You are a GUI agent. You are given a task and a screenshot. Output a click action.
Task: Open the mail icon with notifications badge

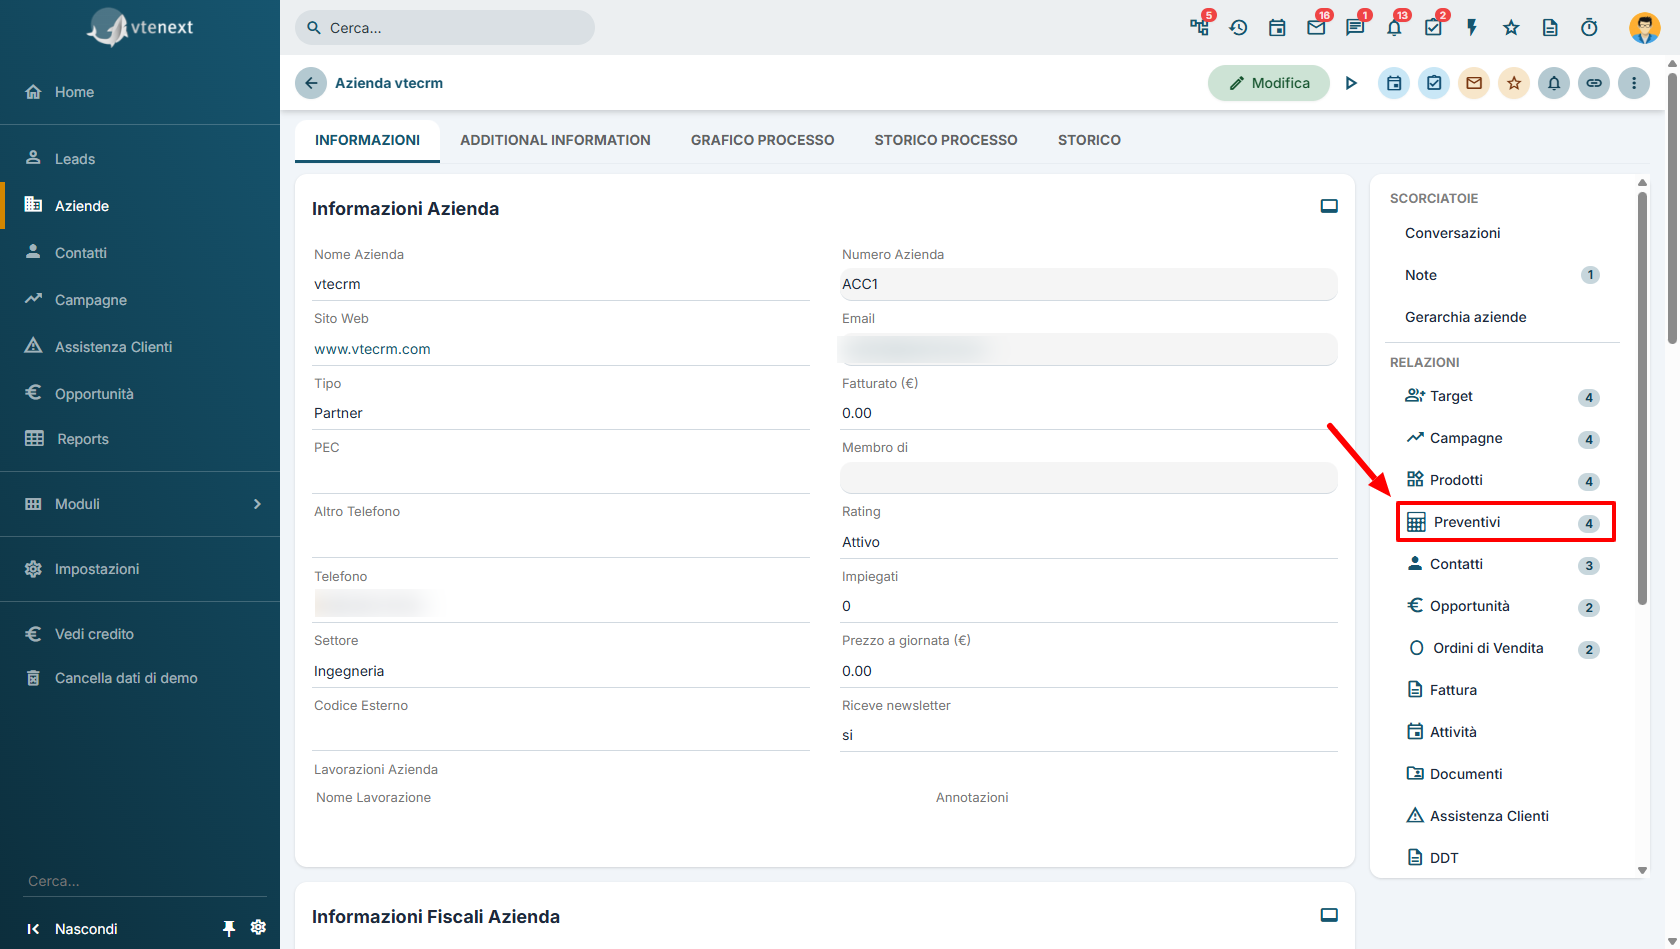1316,28
